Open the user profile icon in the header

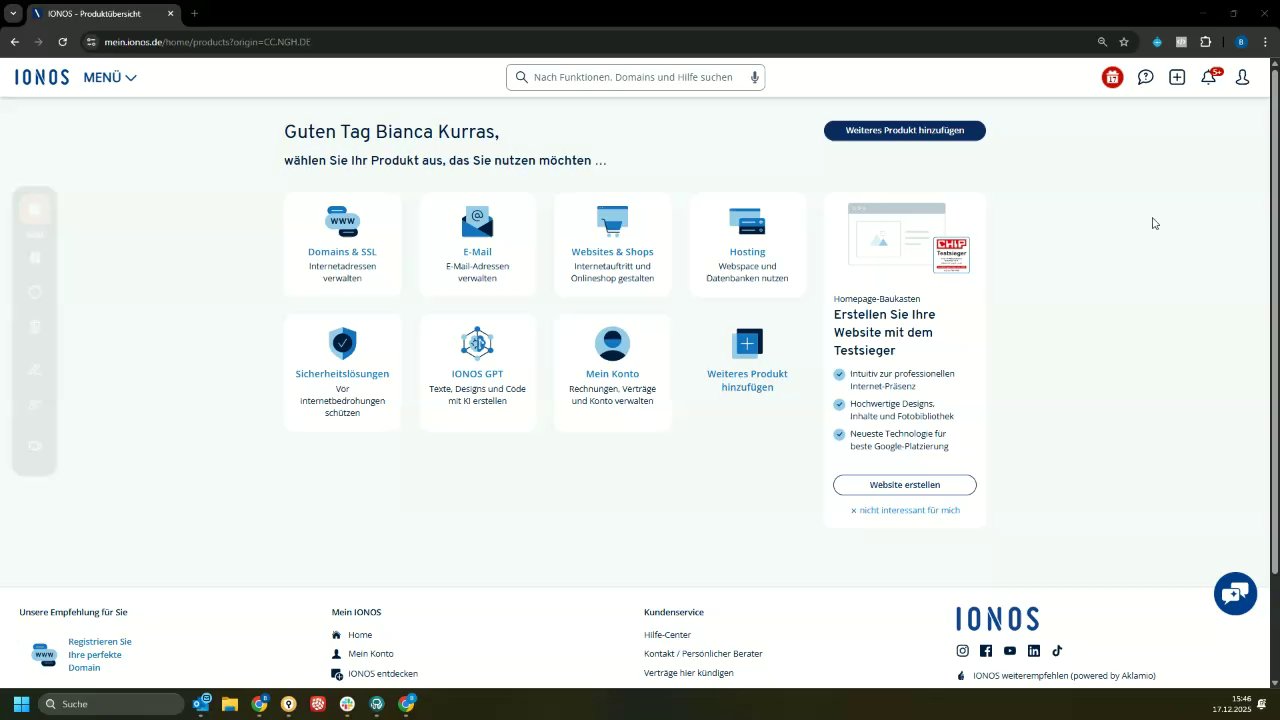[1242, 77]
